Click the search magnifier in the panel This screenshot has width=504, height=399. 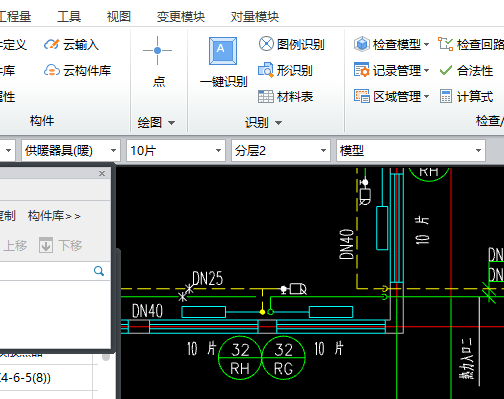pyautogui.click(x=99, y=271)
